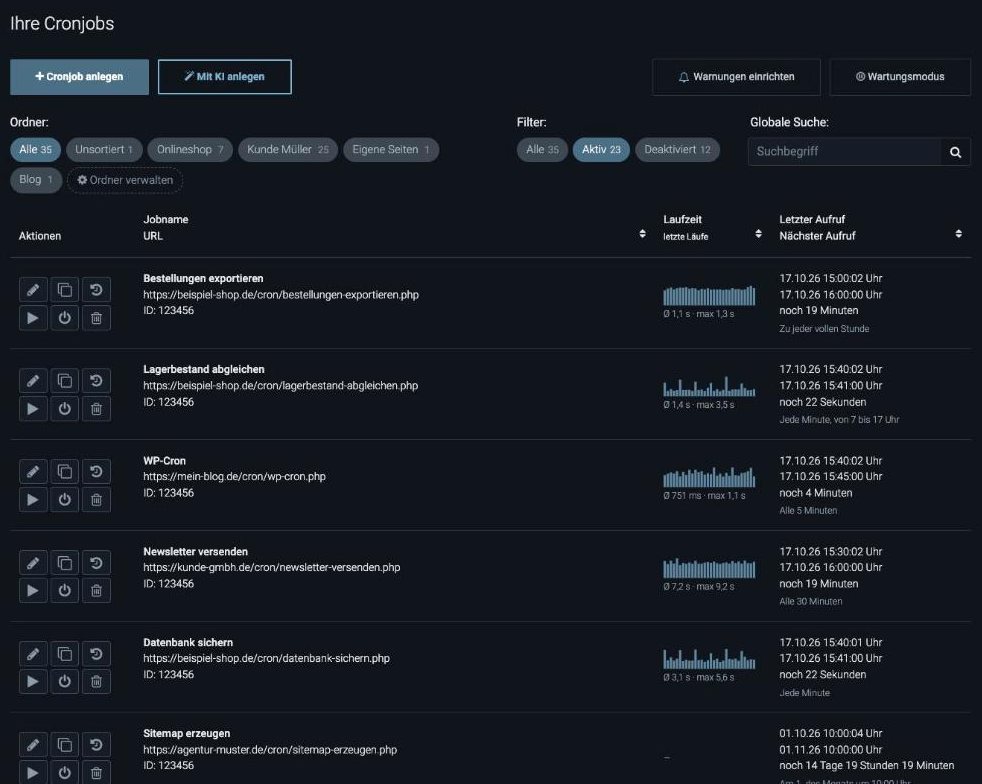The width and height of the screenshot is (982, 784).
Task: Click the search magnifier icon
Action: point(956,152)
